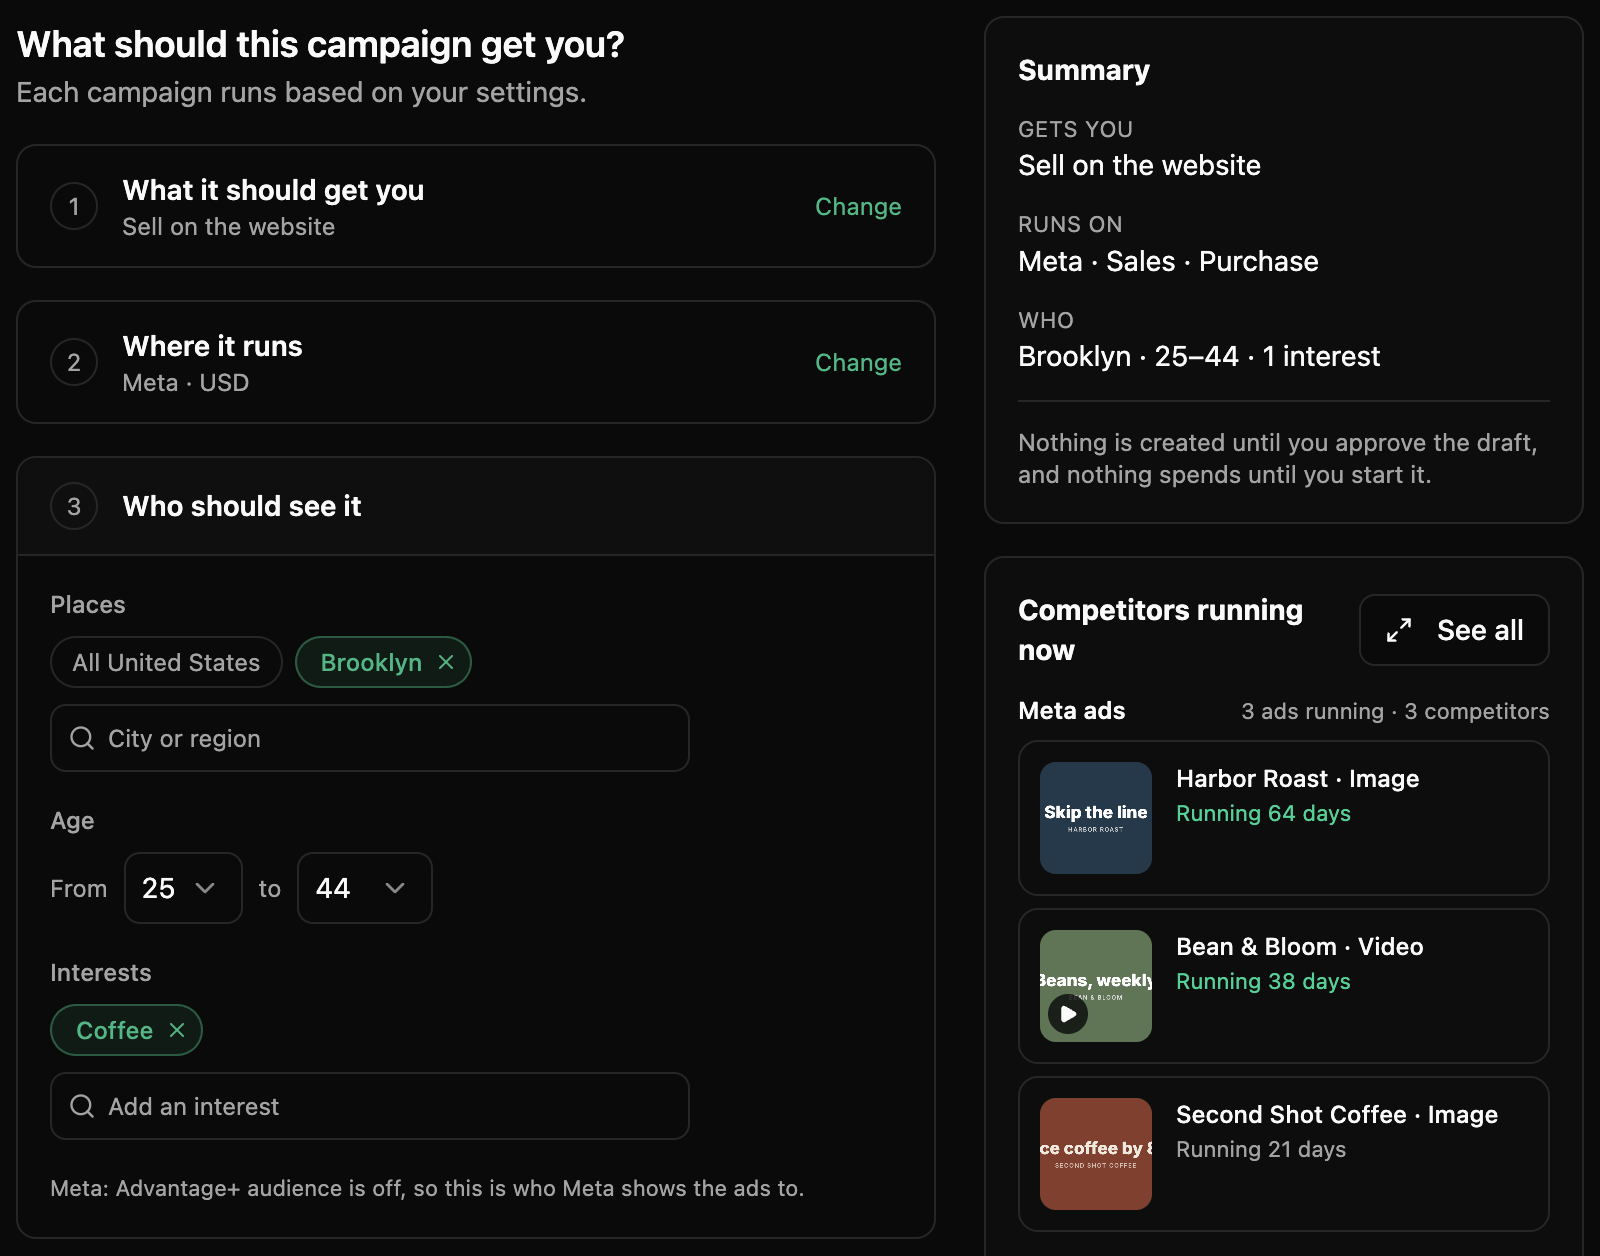Remove the Brooklyn place chip
Screen dimensions: 1600x1256
point(446,662)
